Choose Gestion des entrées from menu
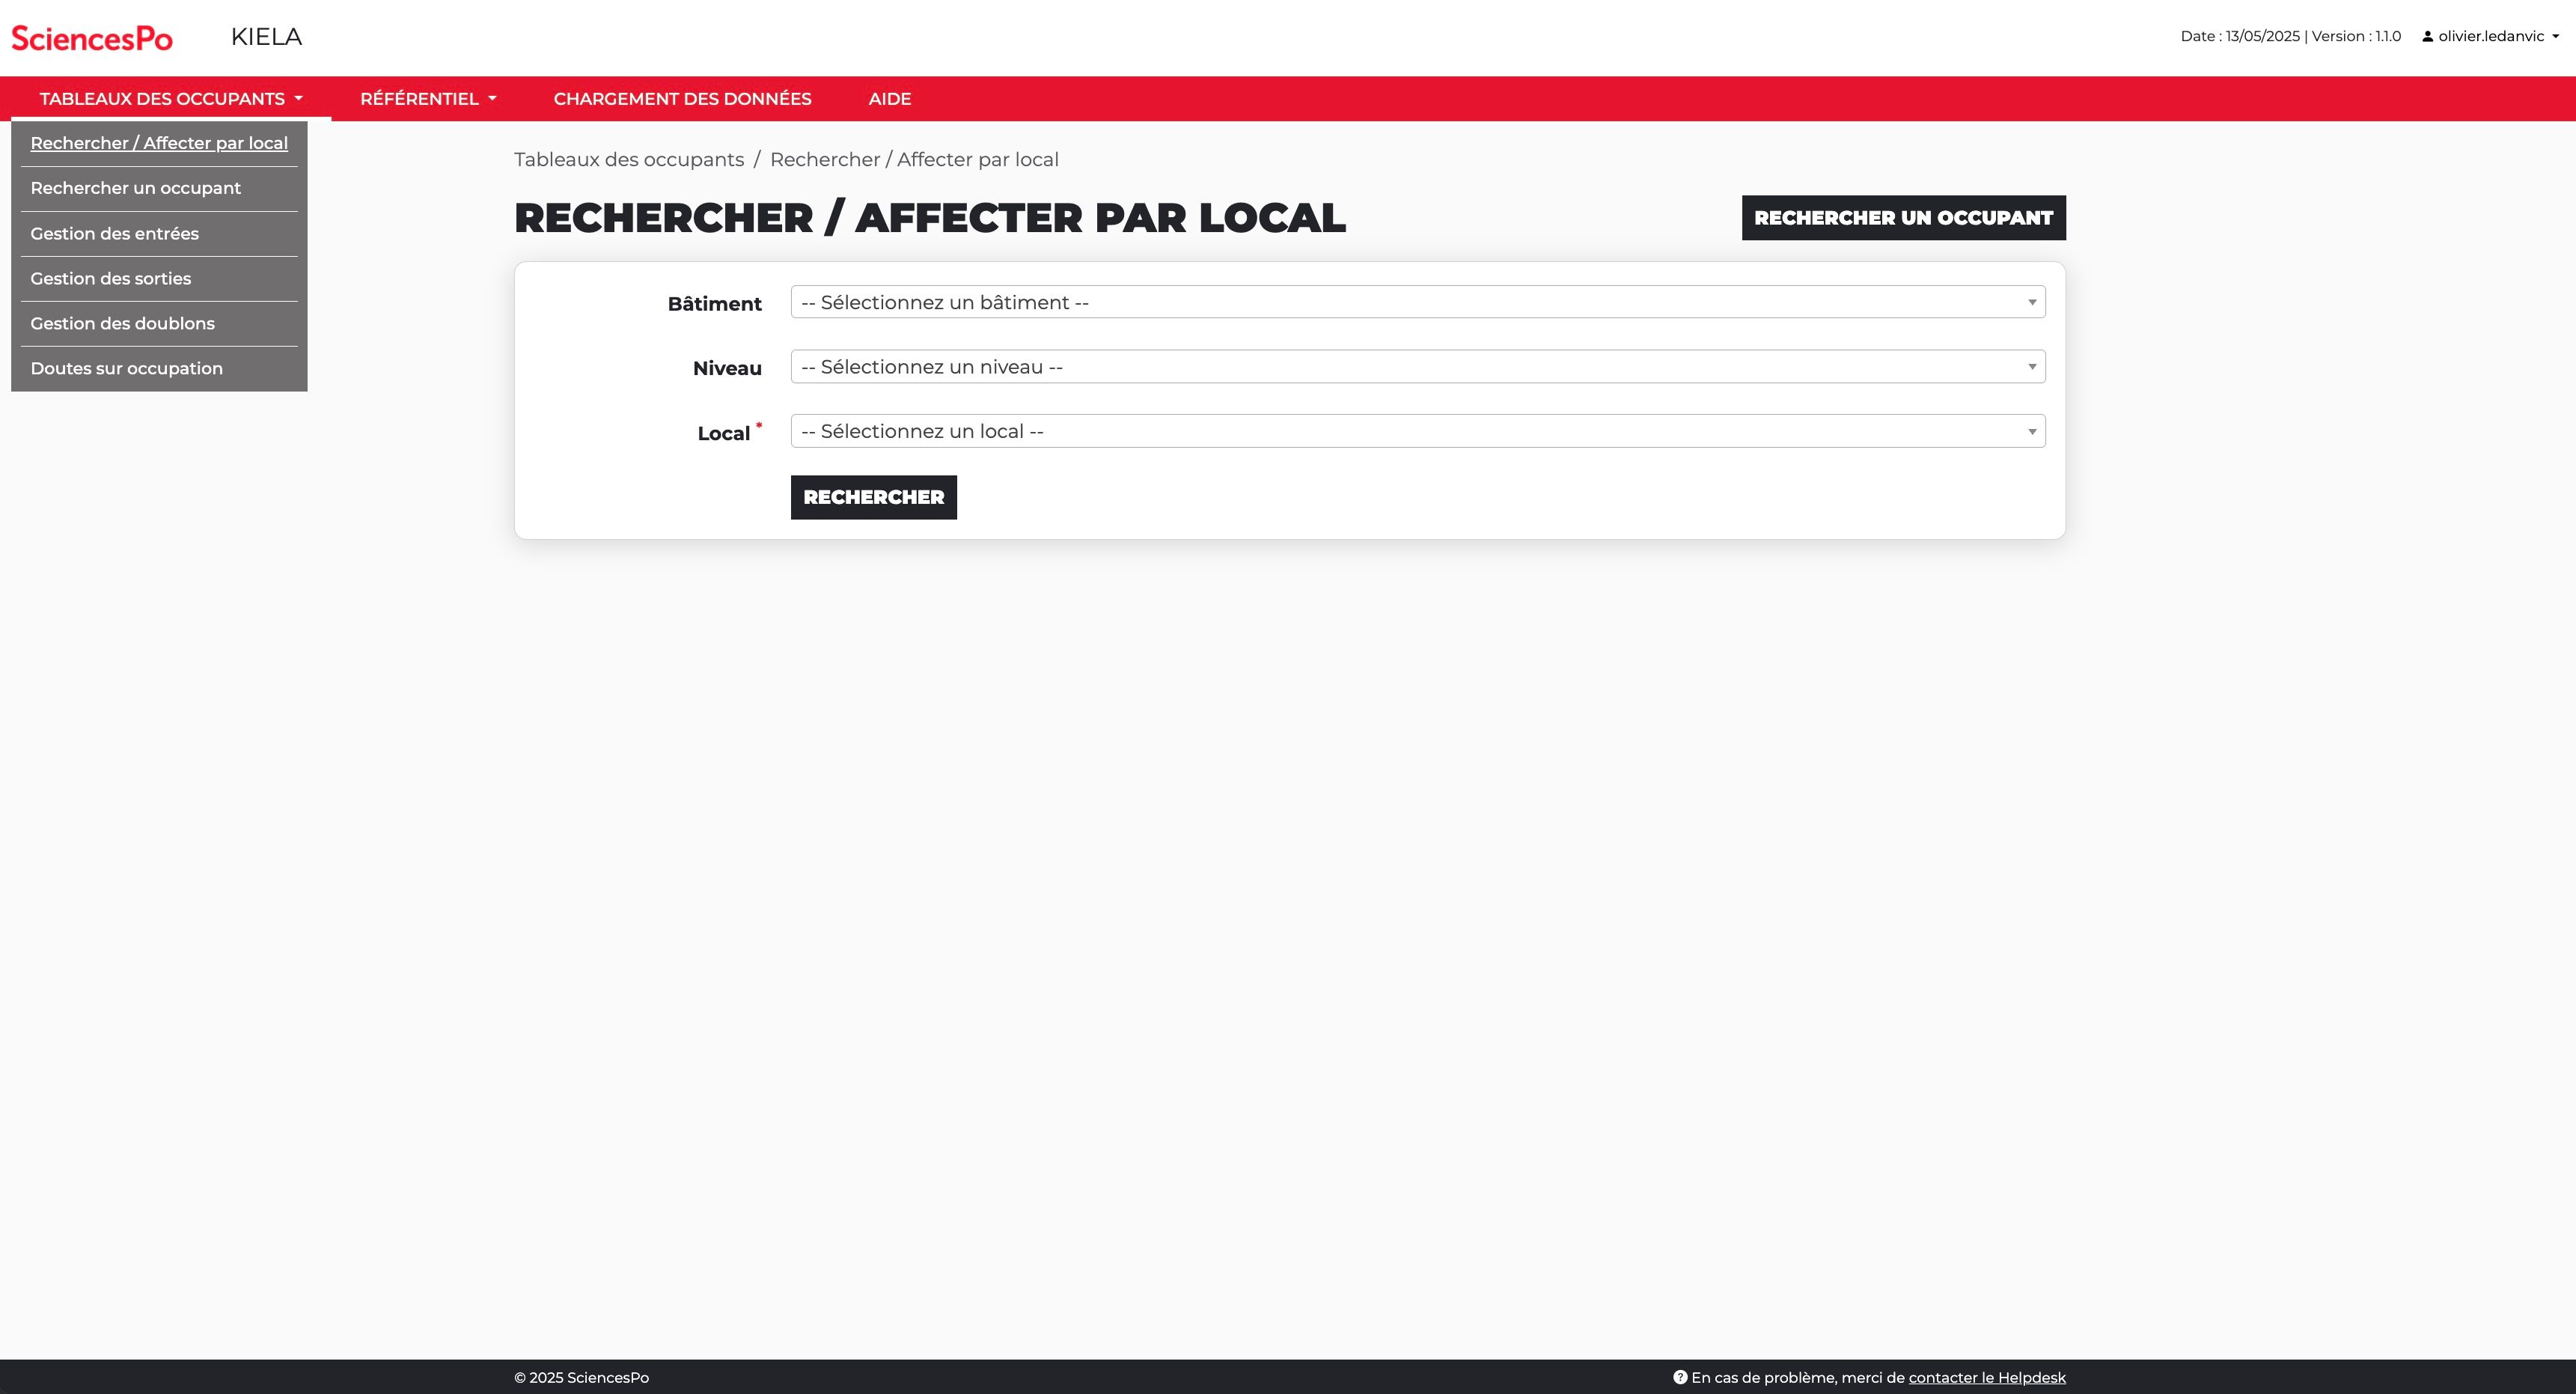Image resolution: width=2576 pixels, height=1394 pixels. click(115, 234)
